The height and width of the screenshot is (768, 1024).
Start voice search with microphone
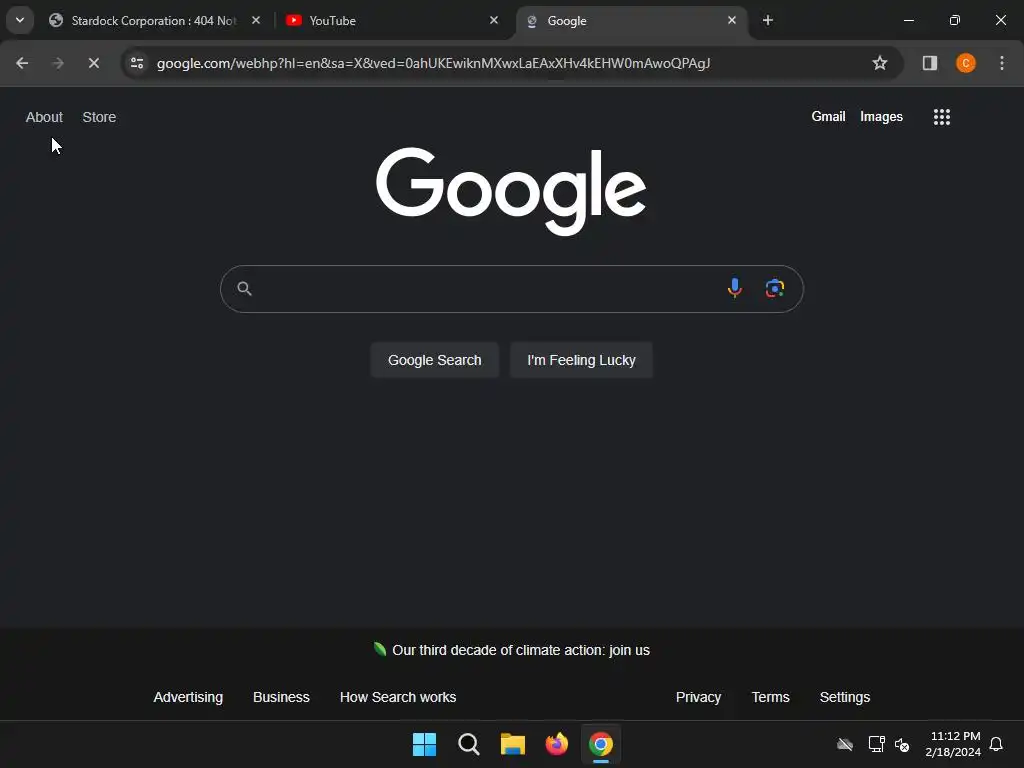[x=735, y=288]
